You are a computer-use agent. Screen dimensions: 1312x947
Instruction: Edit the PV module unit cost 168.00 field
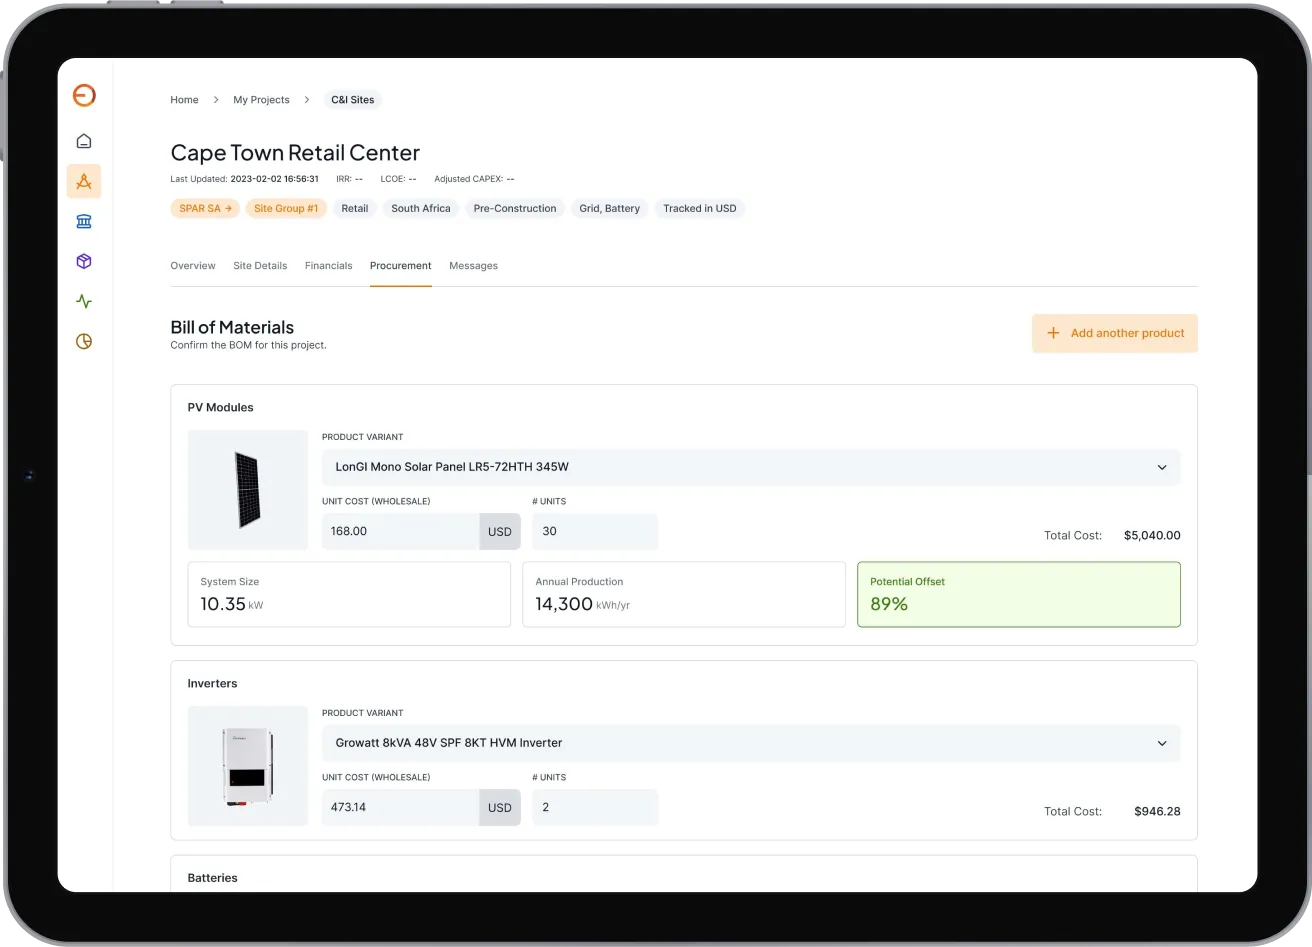[x=400, y=532]
